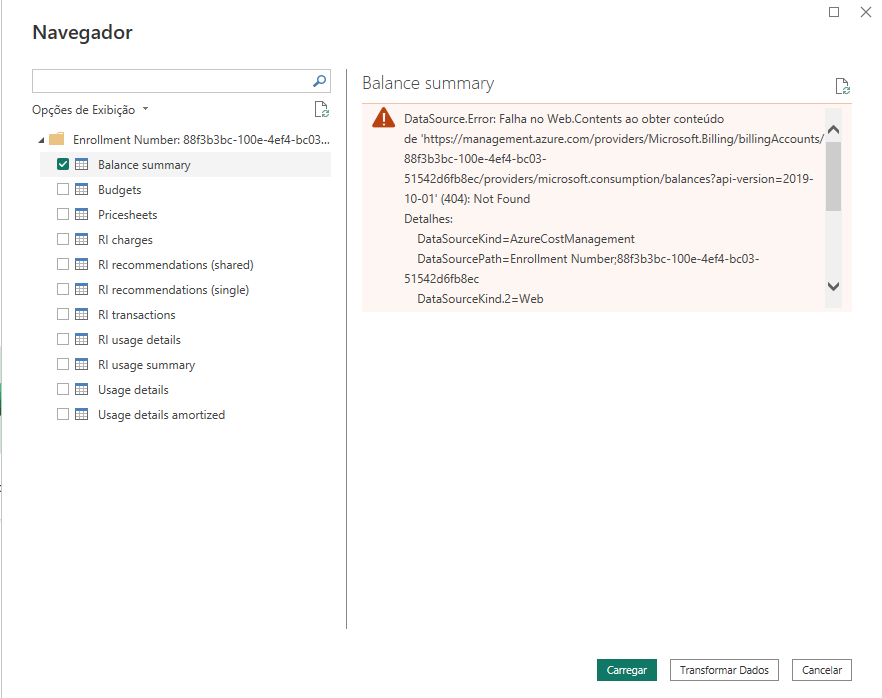Check the RI usage details checkbox
This screenshot has height=698, width=882.
[63, 339]
